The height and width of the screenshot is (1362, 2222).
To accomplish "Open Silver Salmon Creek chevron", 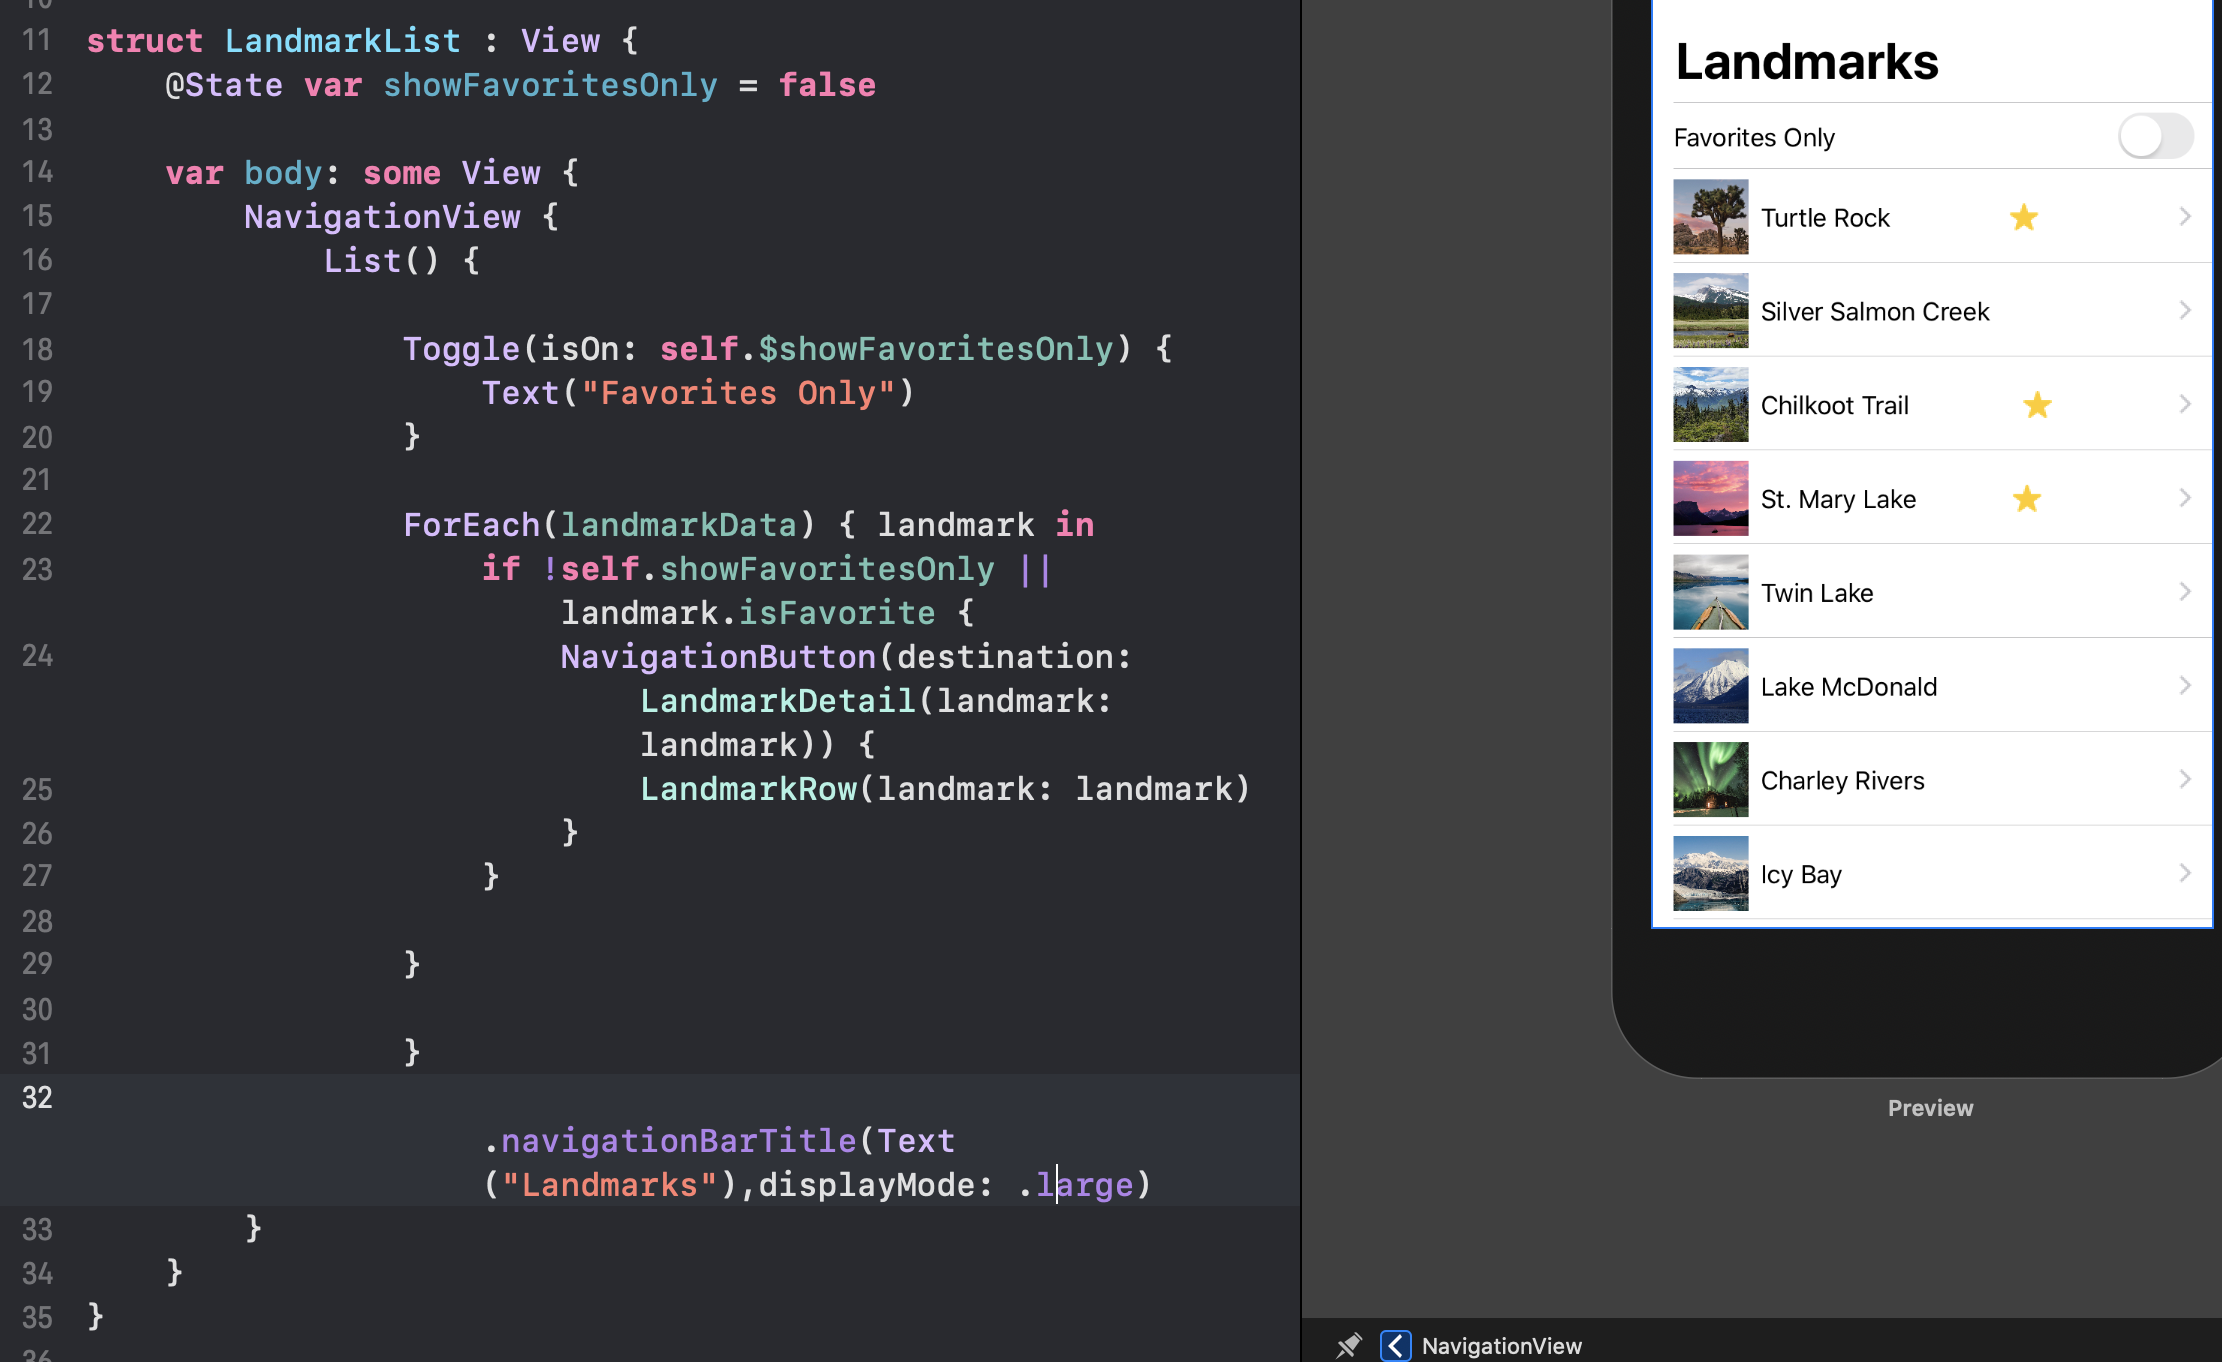I will (2185, 311).
